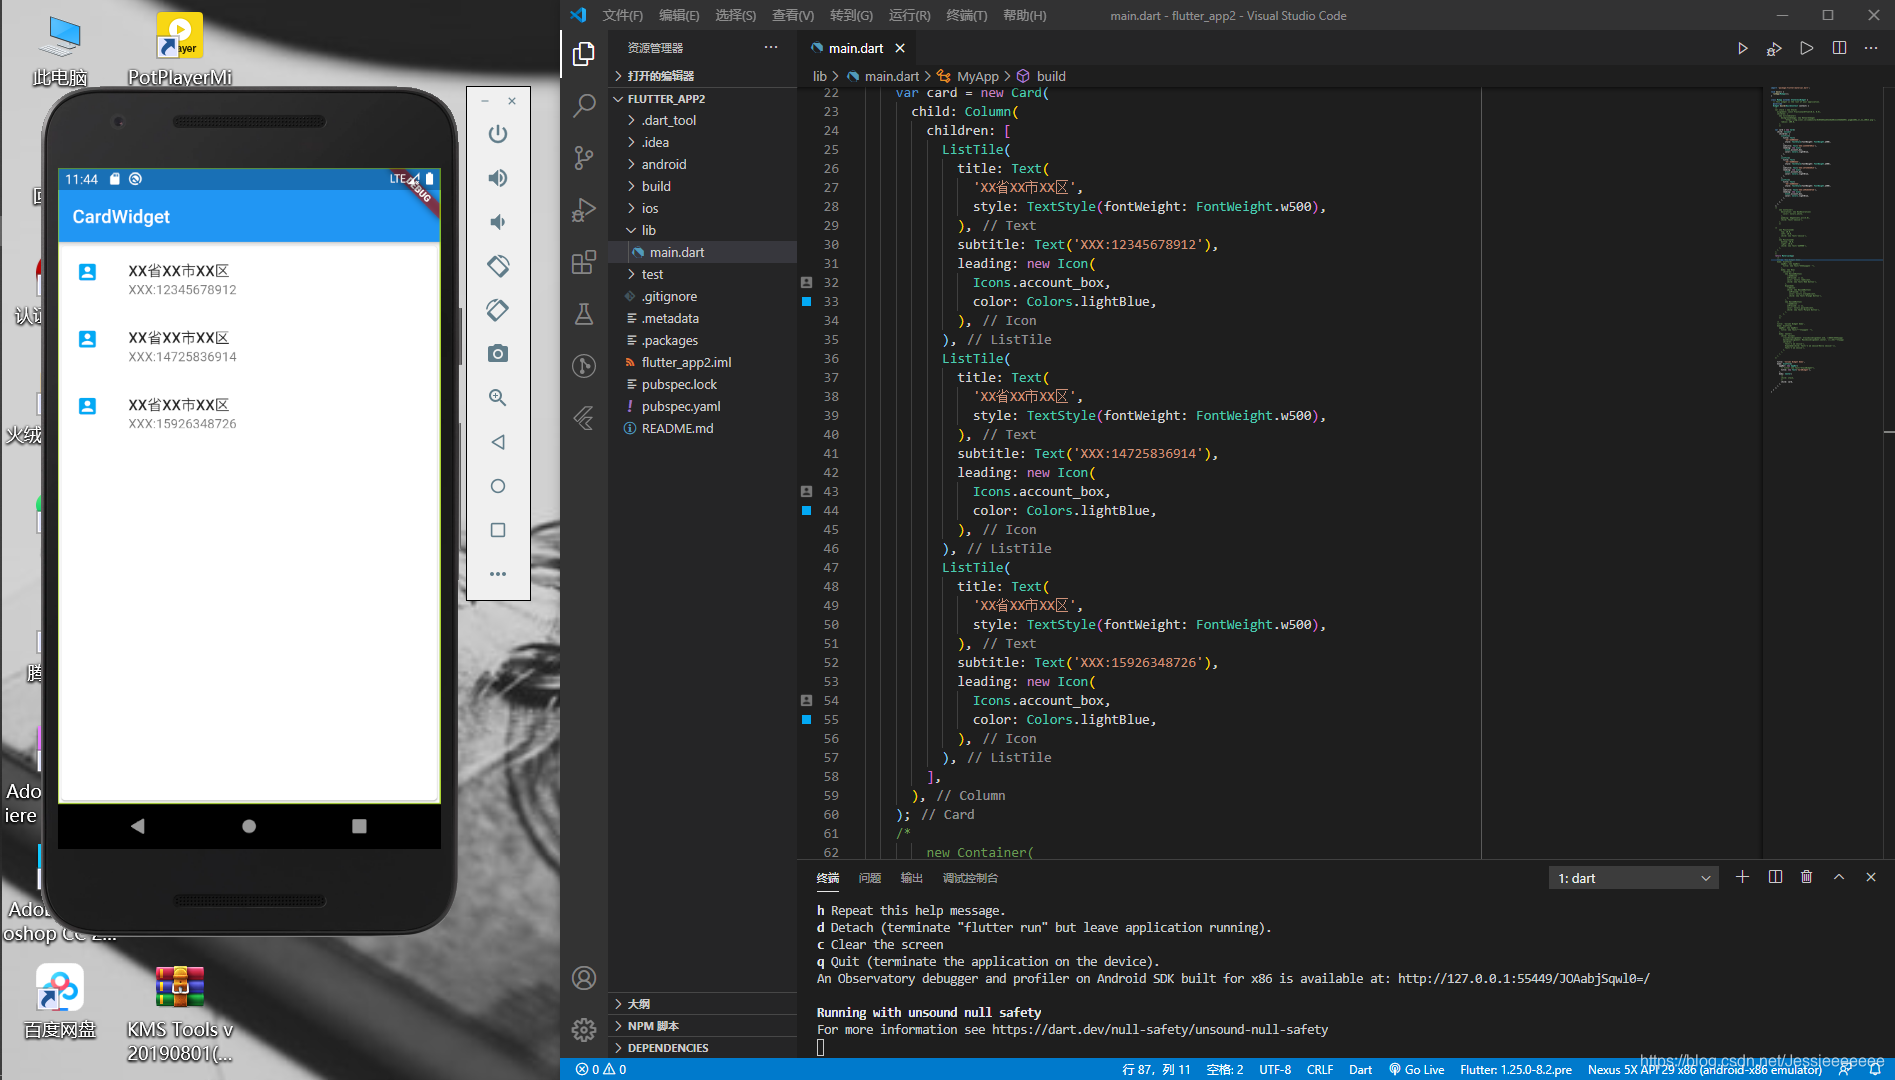Open README.md in the explorer
The width and height of the screenshot is (1895, 1080).
[x=703, y=428]
